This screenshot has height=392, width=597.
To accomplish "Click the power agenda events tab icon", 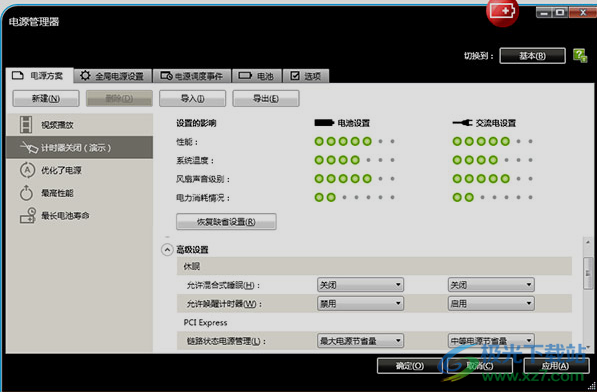I will click(x=166, y=76).
